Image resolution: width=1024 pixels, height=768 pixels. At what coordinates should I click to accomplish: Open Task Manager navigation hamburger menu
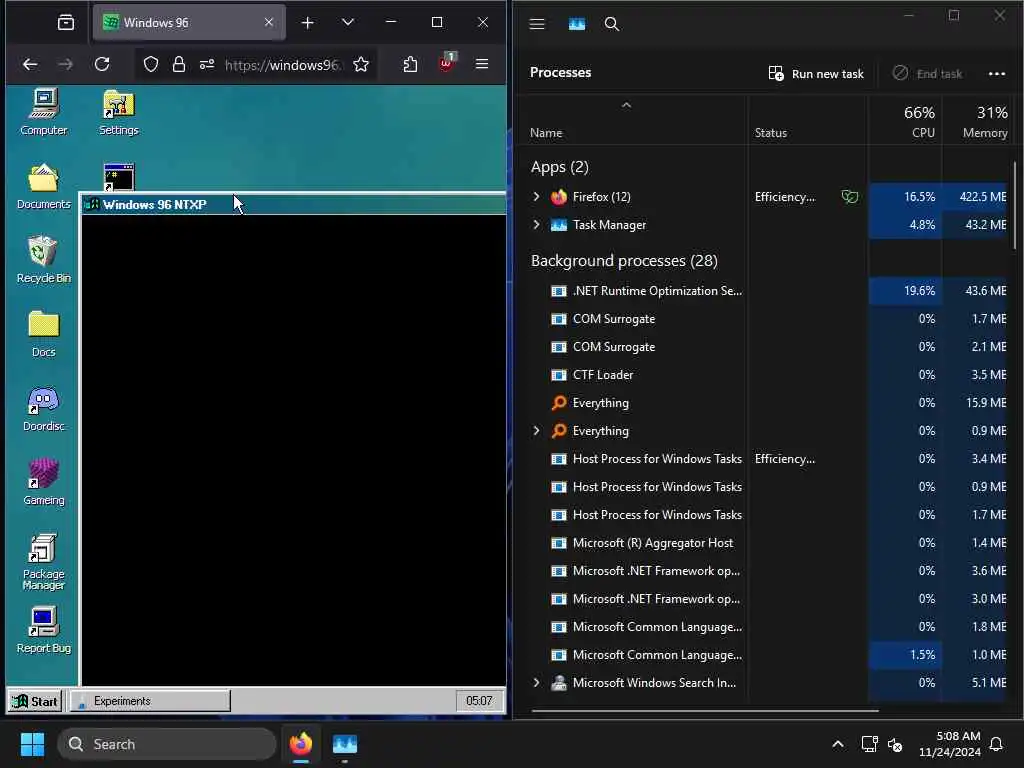pos(537,24)
